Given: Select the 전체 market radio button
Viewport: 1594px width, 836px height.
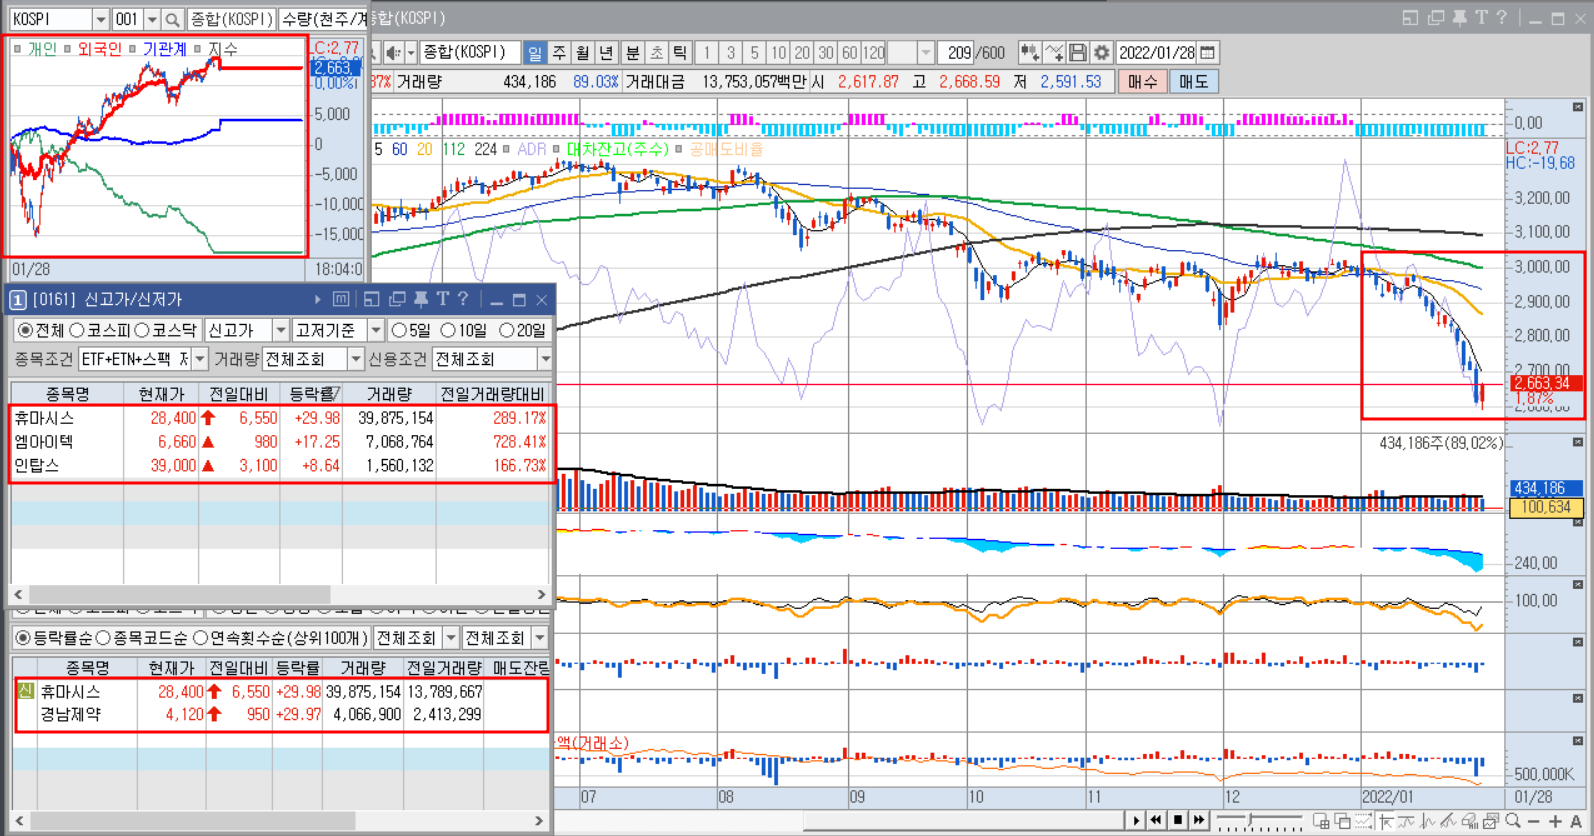Looking at the screenshot, I should [25, 330].
